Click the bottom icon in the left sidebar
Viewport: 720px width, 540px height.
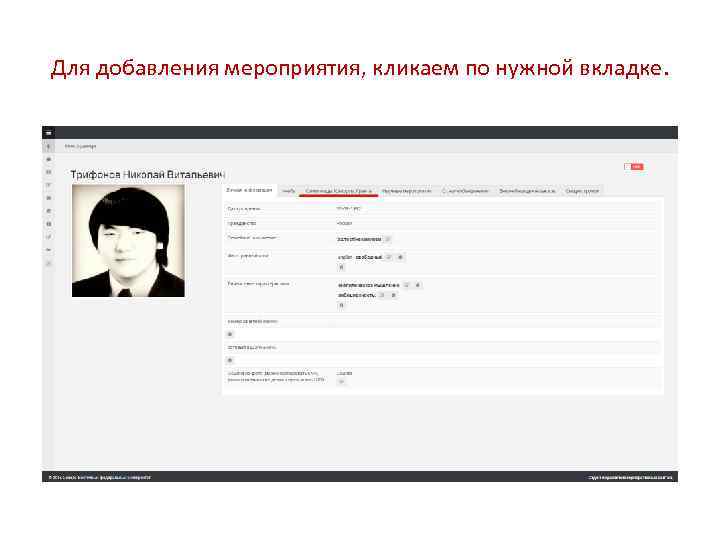coord(49,263)
